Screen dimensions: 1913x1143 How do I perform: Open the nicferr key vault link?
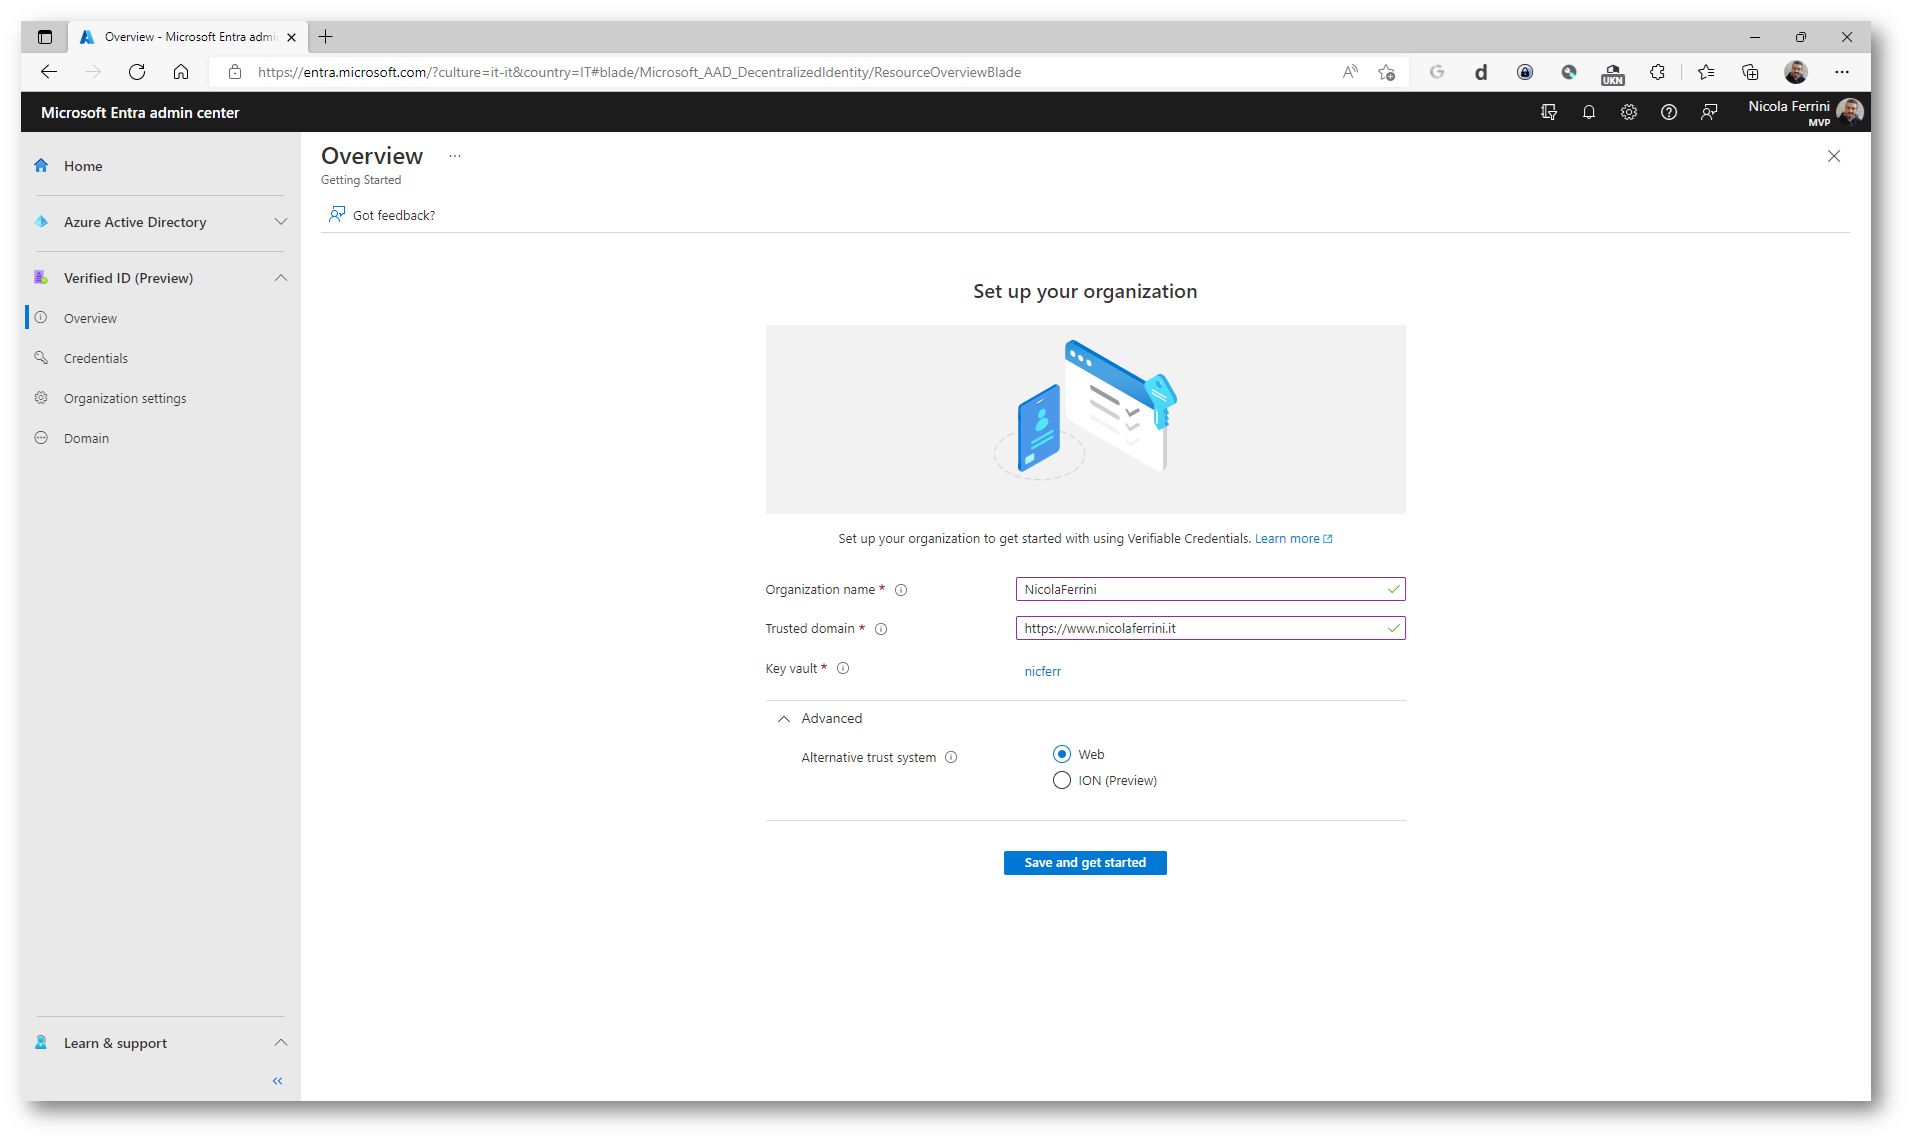tap(1042, 672)
